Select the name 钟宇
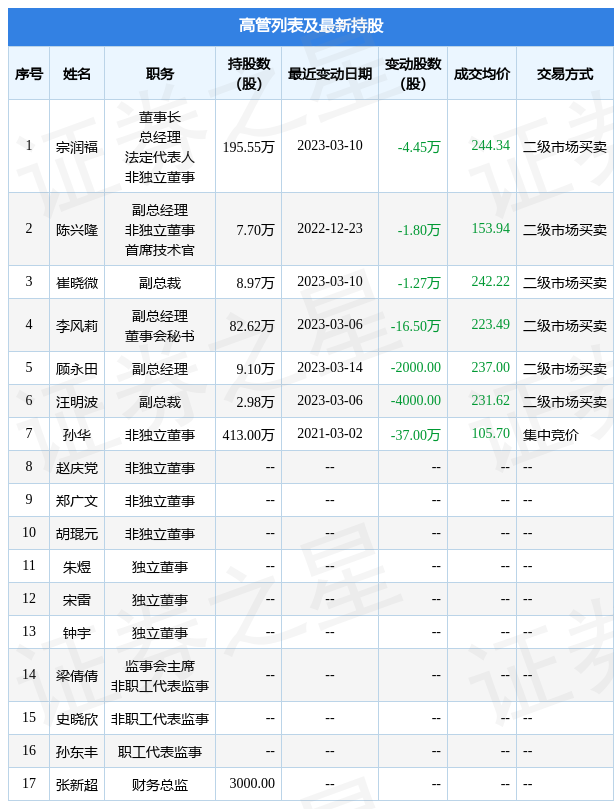Image resolution: width=614 pixels, height=809 pixels. click(77, 633)
